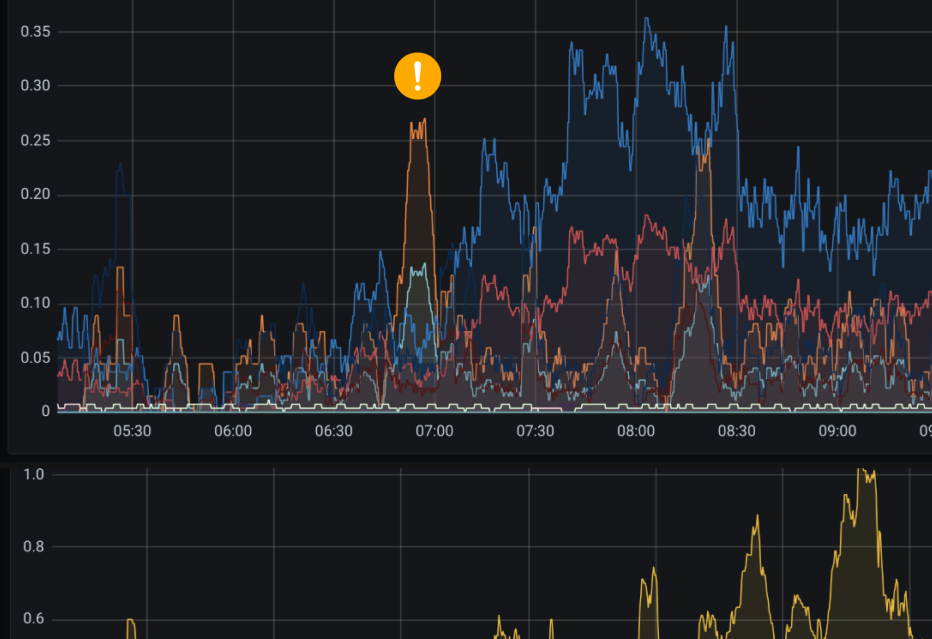
Task: Select the faint blue spike above 05:30
Action: [119, 165]
